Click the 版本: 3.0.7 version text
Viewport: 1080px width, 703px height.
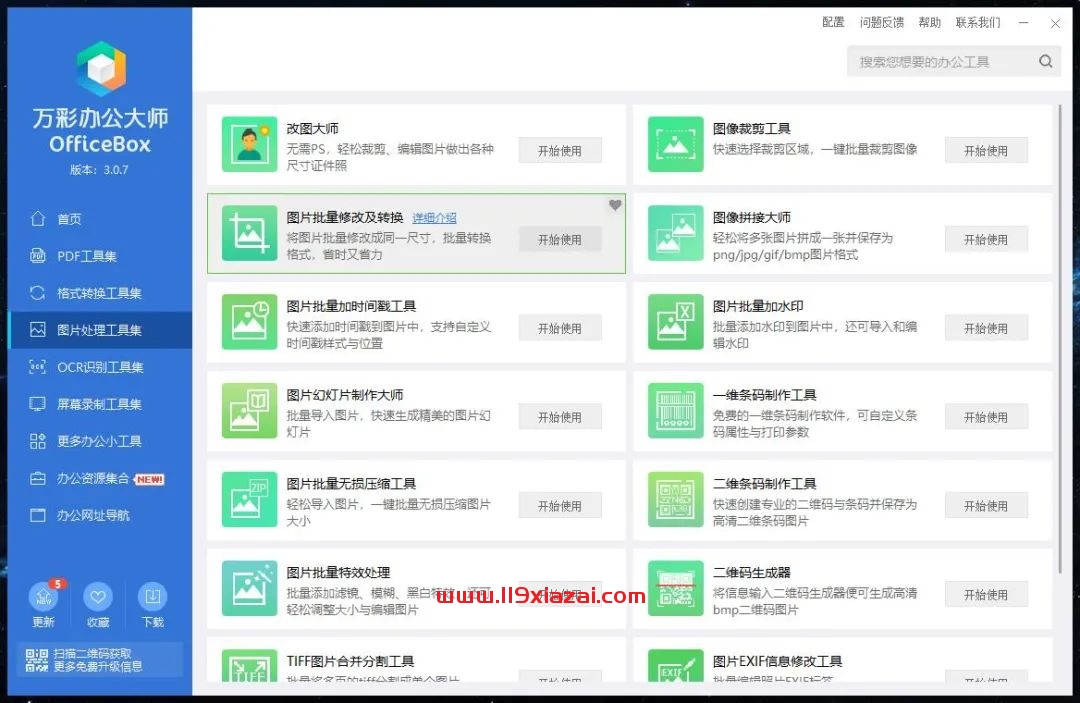pyautogui.click(x=99, y=170)
